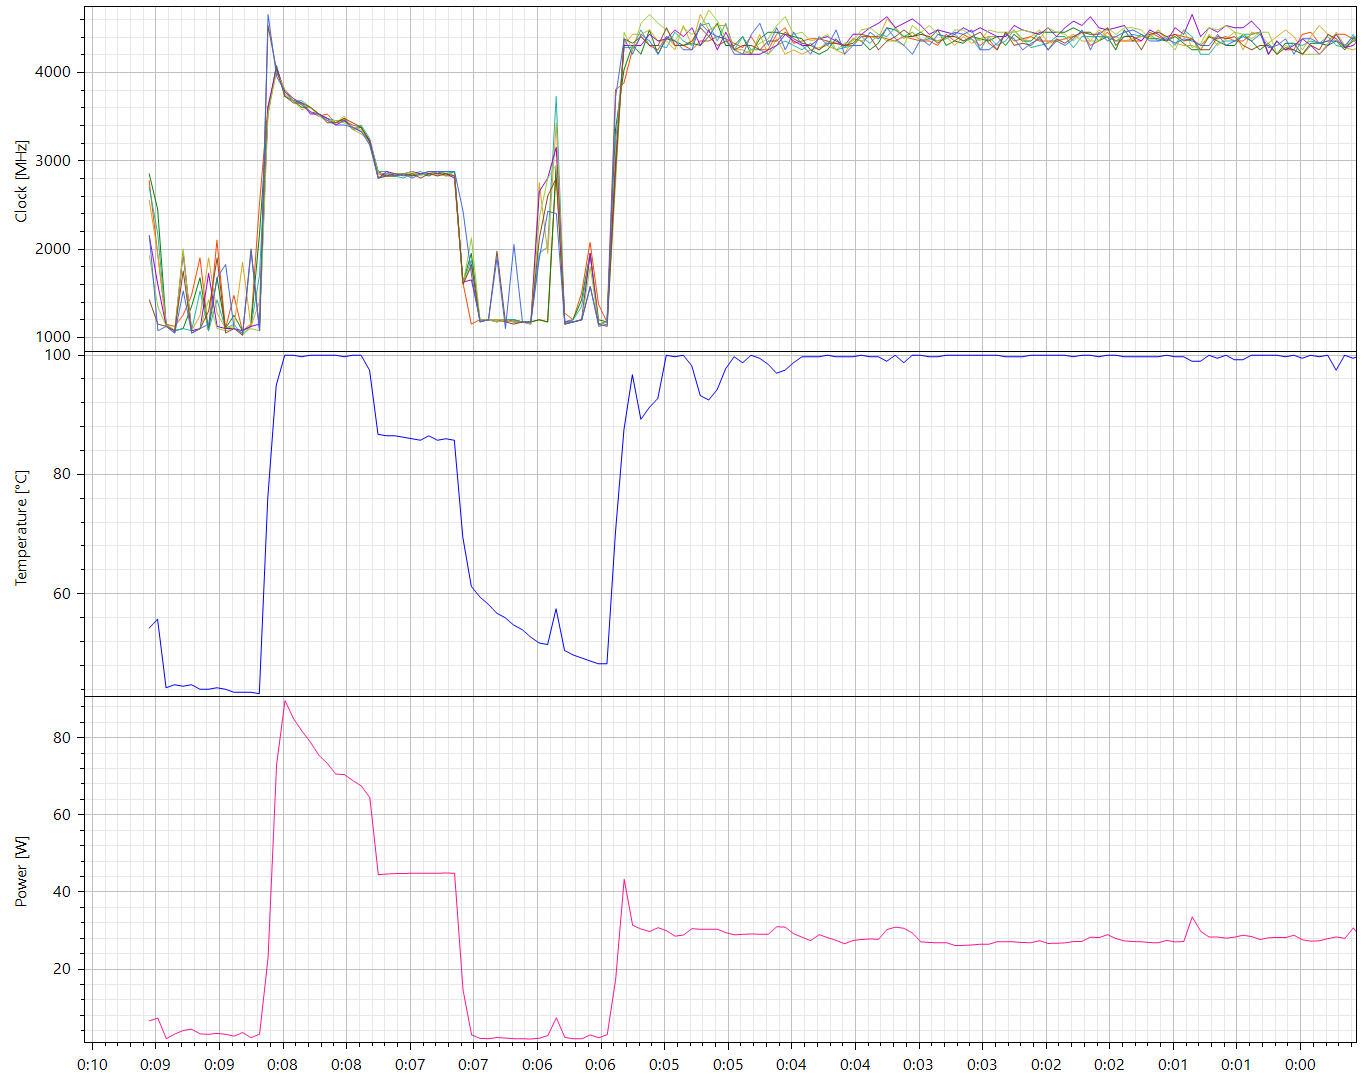Click the 40 tick on Power axis
Image resolution: width=1366 pixels, height=1081 pixels.
pos(62,891)
